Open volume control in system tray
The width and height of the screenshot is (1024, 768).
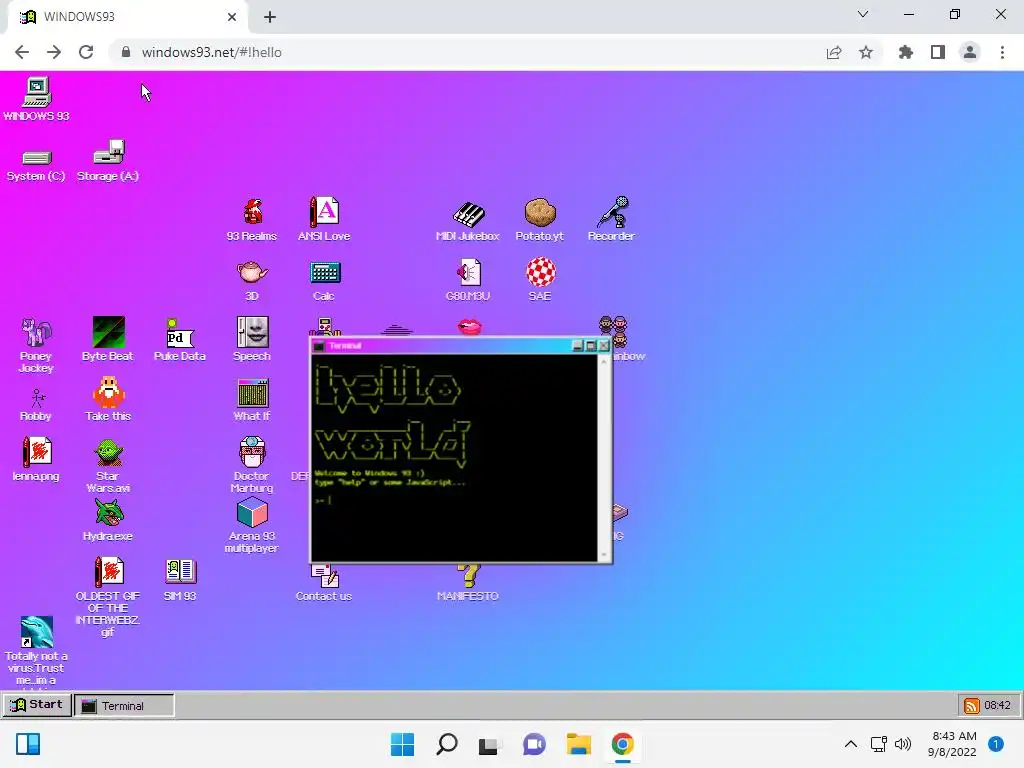(903, 744)
